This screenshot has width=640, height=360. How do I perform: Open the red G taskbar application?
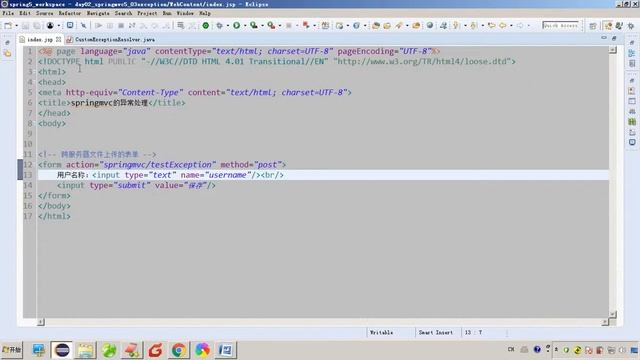click(x=155, y=350)
